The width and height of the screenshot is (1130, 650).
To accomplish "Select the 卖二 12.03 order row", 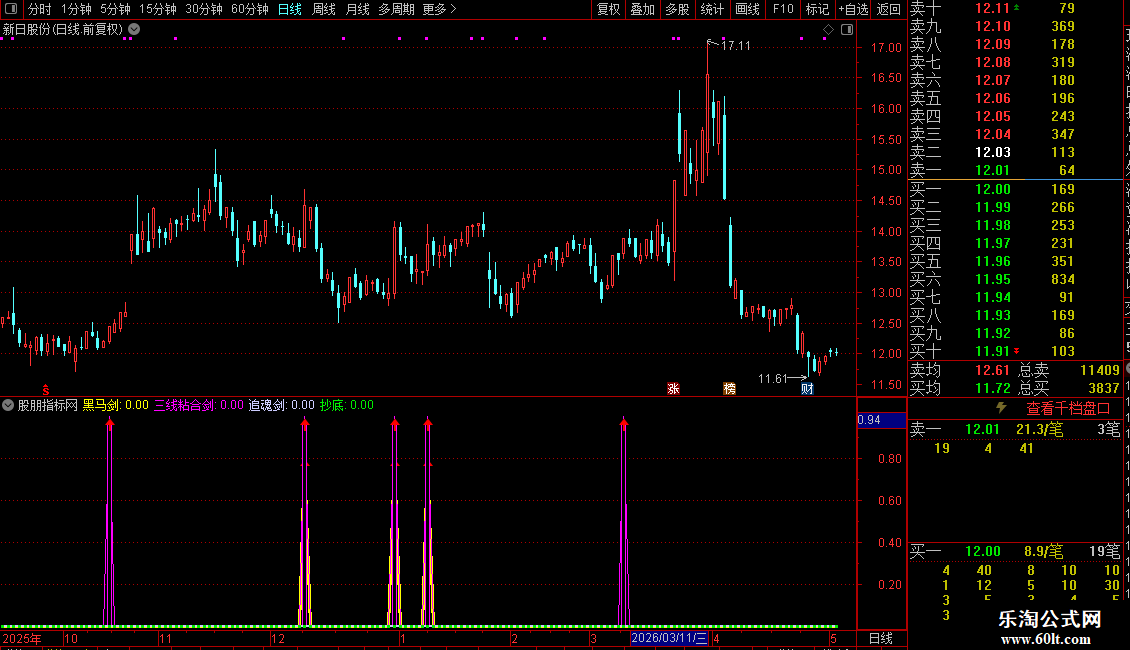I will coord(1015,152).
